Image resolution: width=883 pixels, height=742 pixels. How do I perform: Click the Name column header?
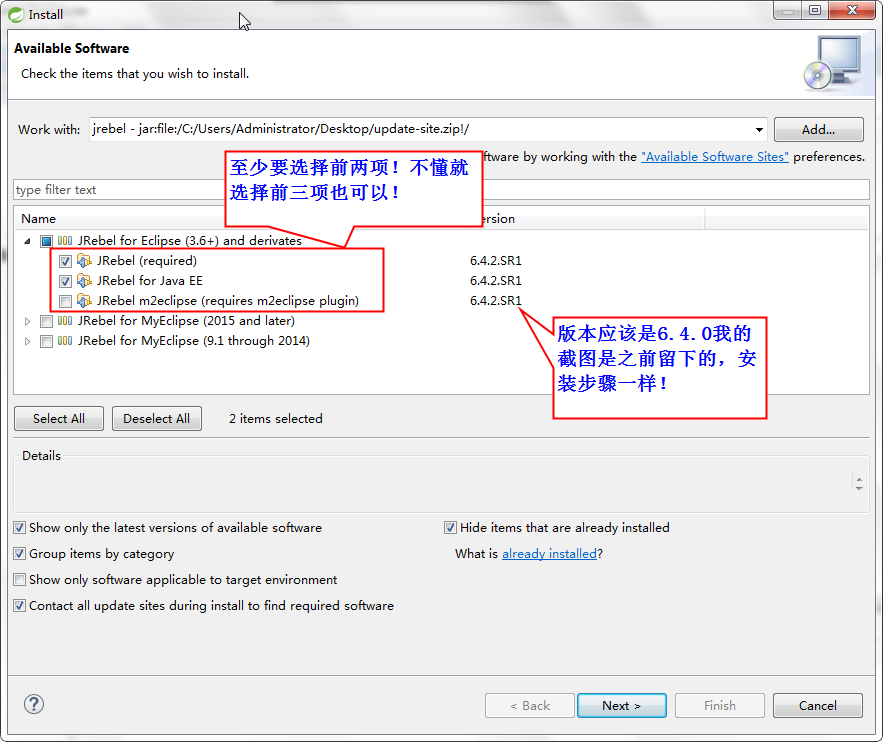(x=38, y=219)
